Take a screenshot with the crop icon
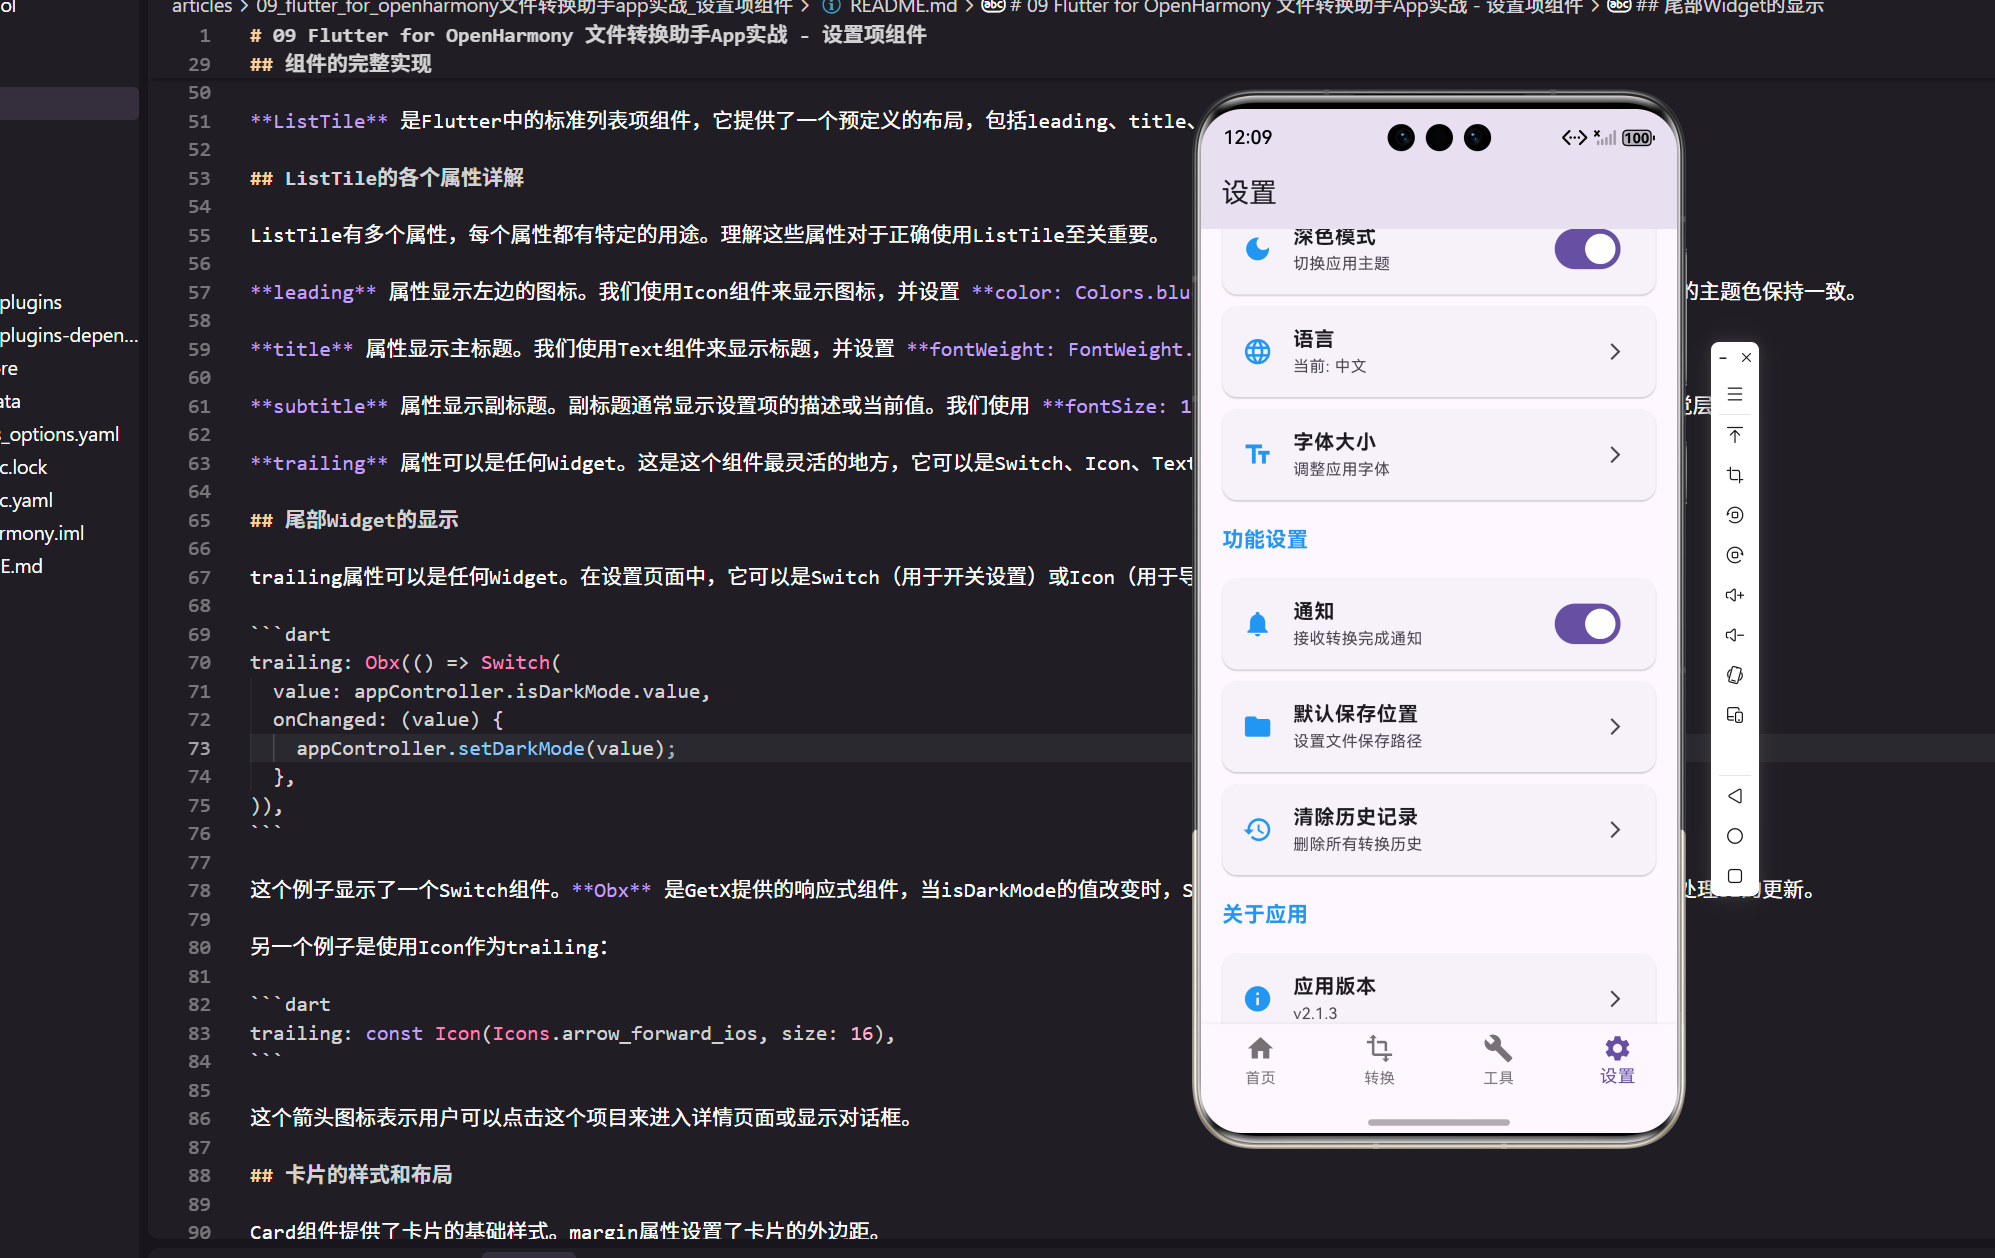 (1734, 475)
